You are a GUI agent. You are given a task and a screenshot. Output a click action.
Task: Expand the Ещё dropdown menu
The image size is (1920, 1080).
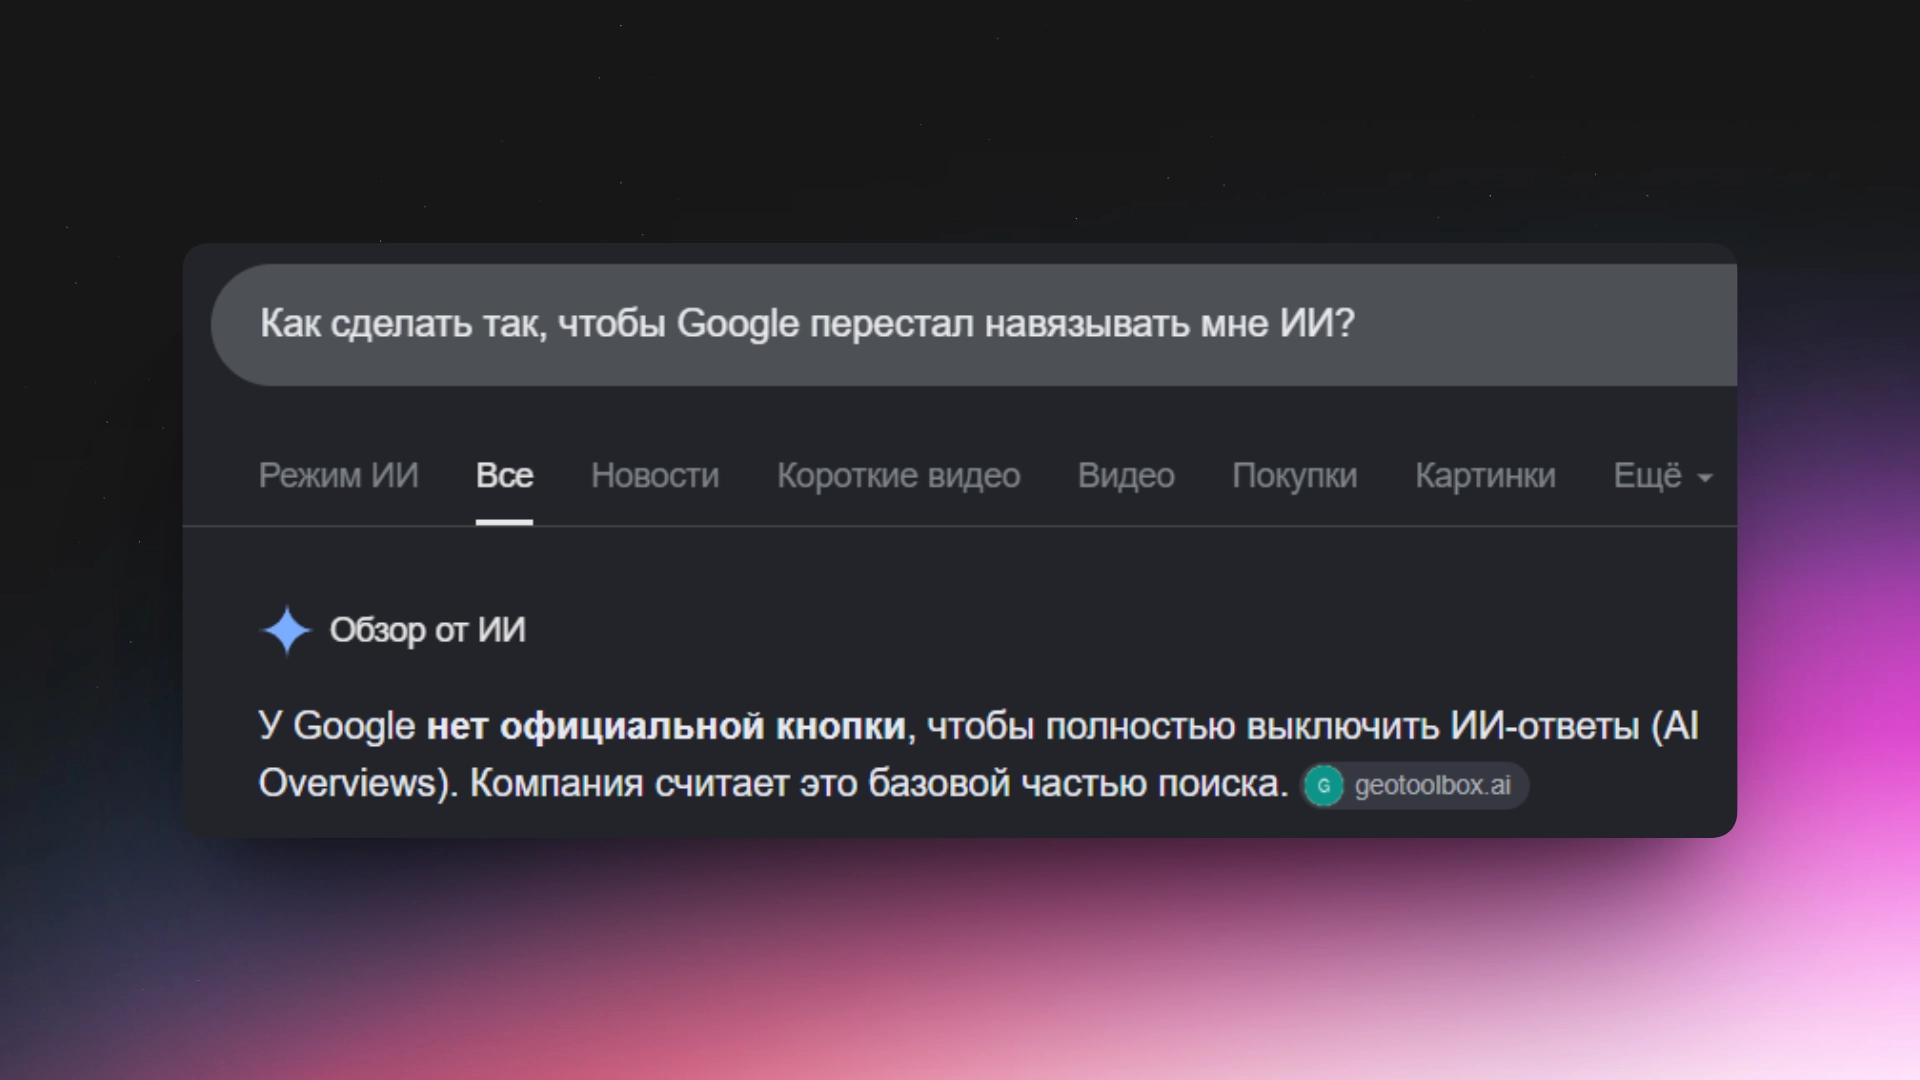[x=1662, y=476]
